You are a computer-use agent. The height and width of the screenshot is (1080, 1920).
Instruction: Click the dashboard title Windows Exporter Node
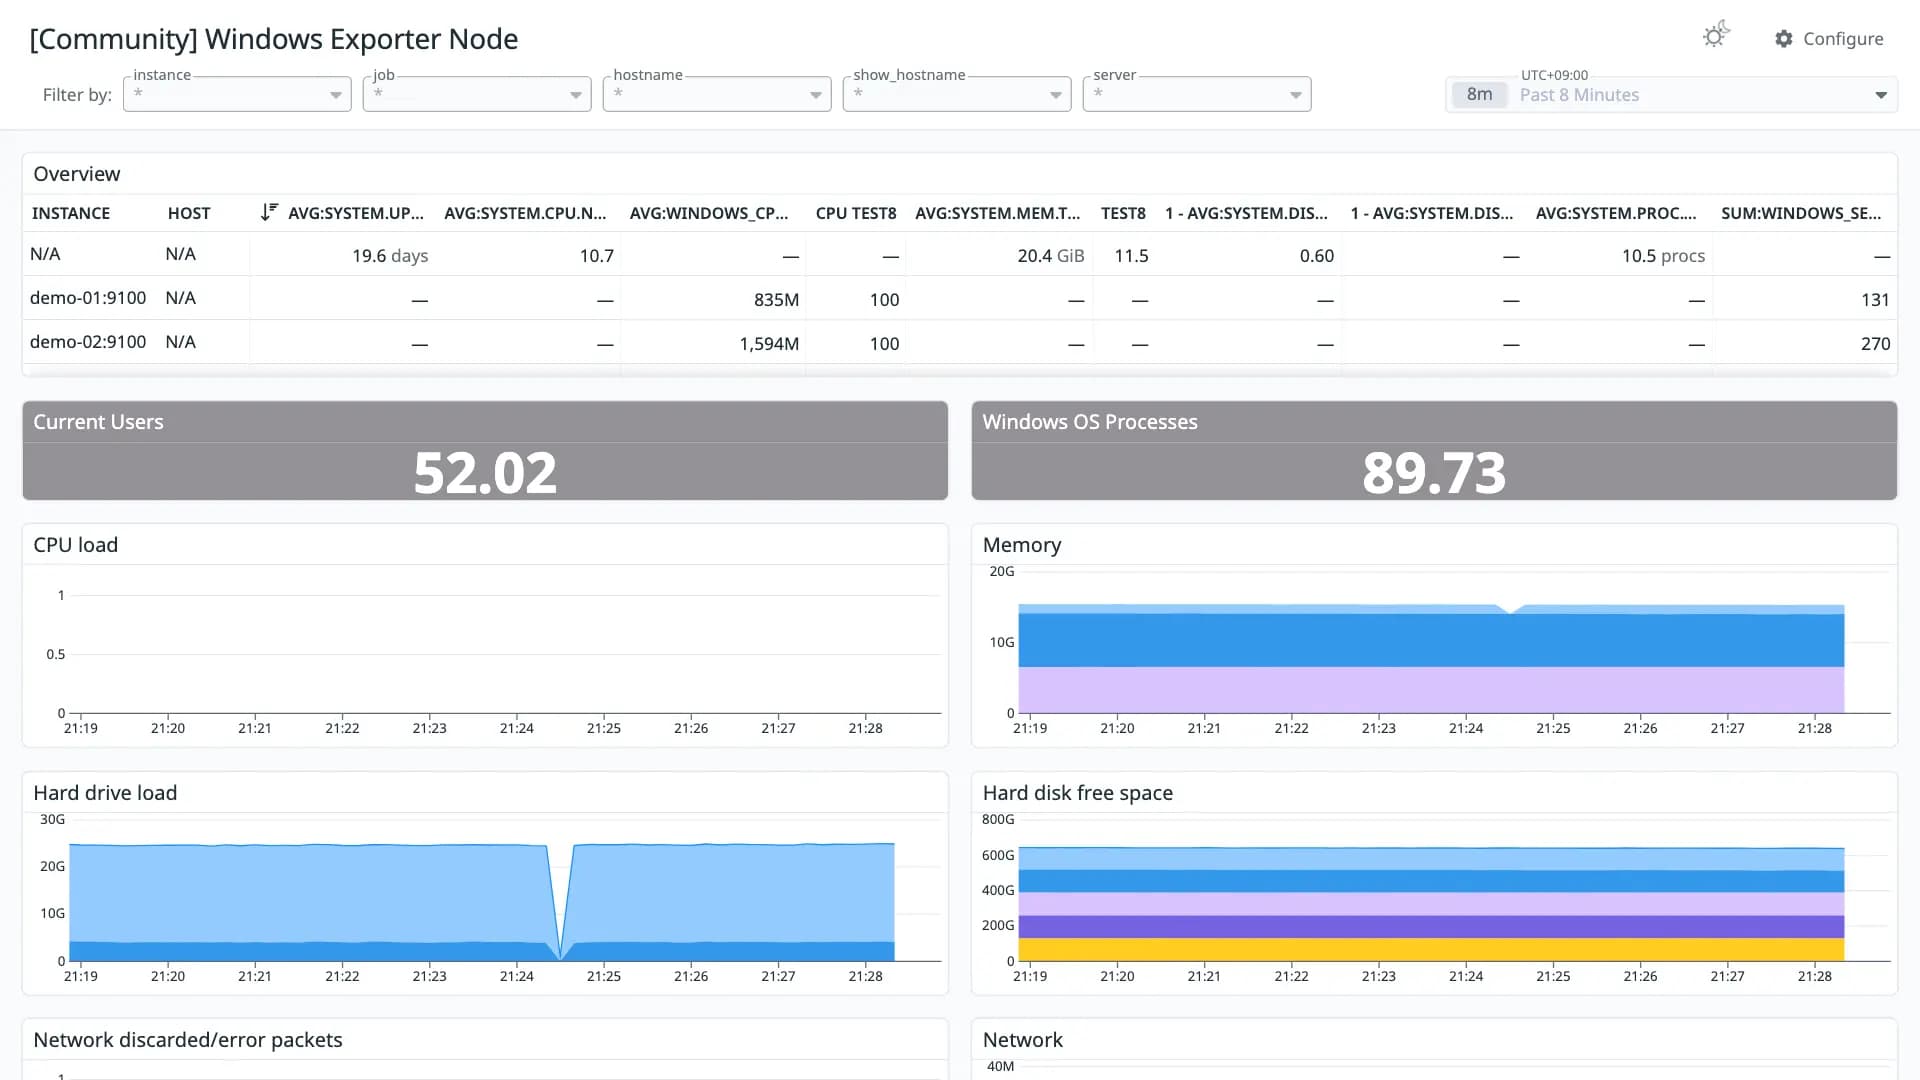pyautogui.click(x=274, y=39)
